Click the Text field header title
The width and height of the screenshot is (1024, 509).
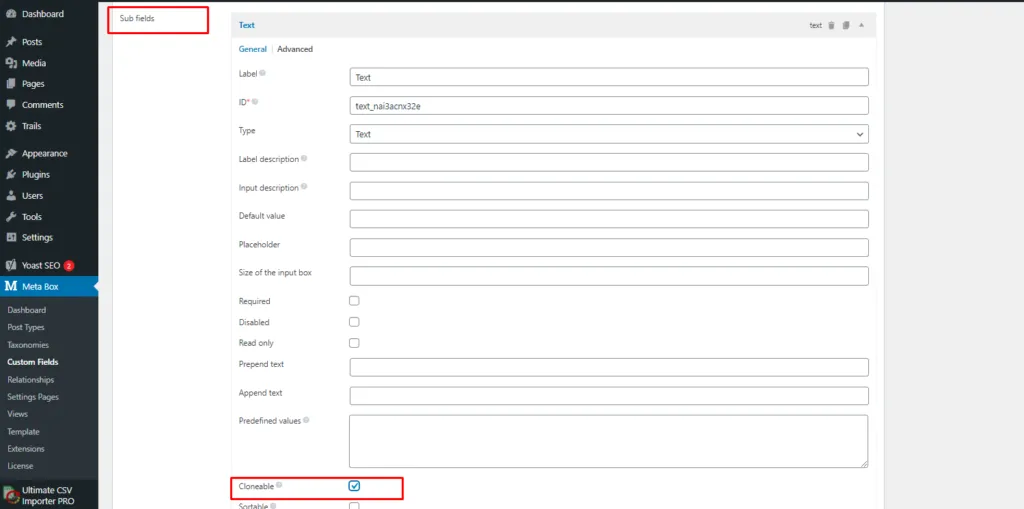point(247,25)
